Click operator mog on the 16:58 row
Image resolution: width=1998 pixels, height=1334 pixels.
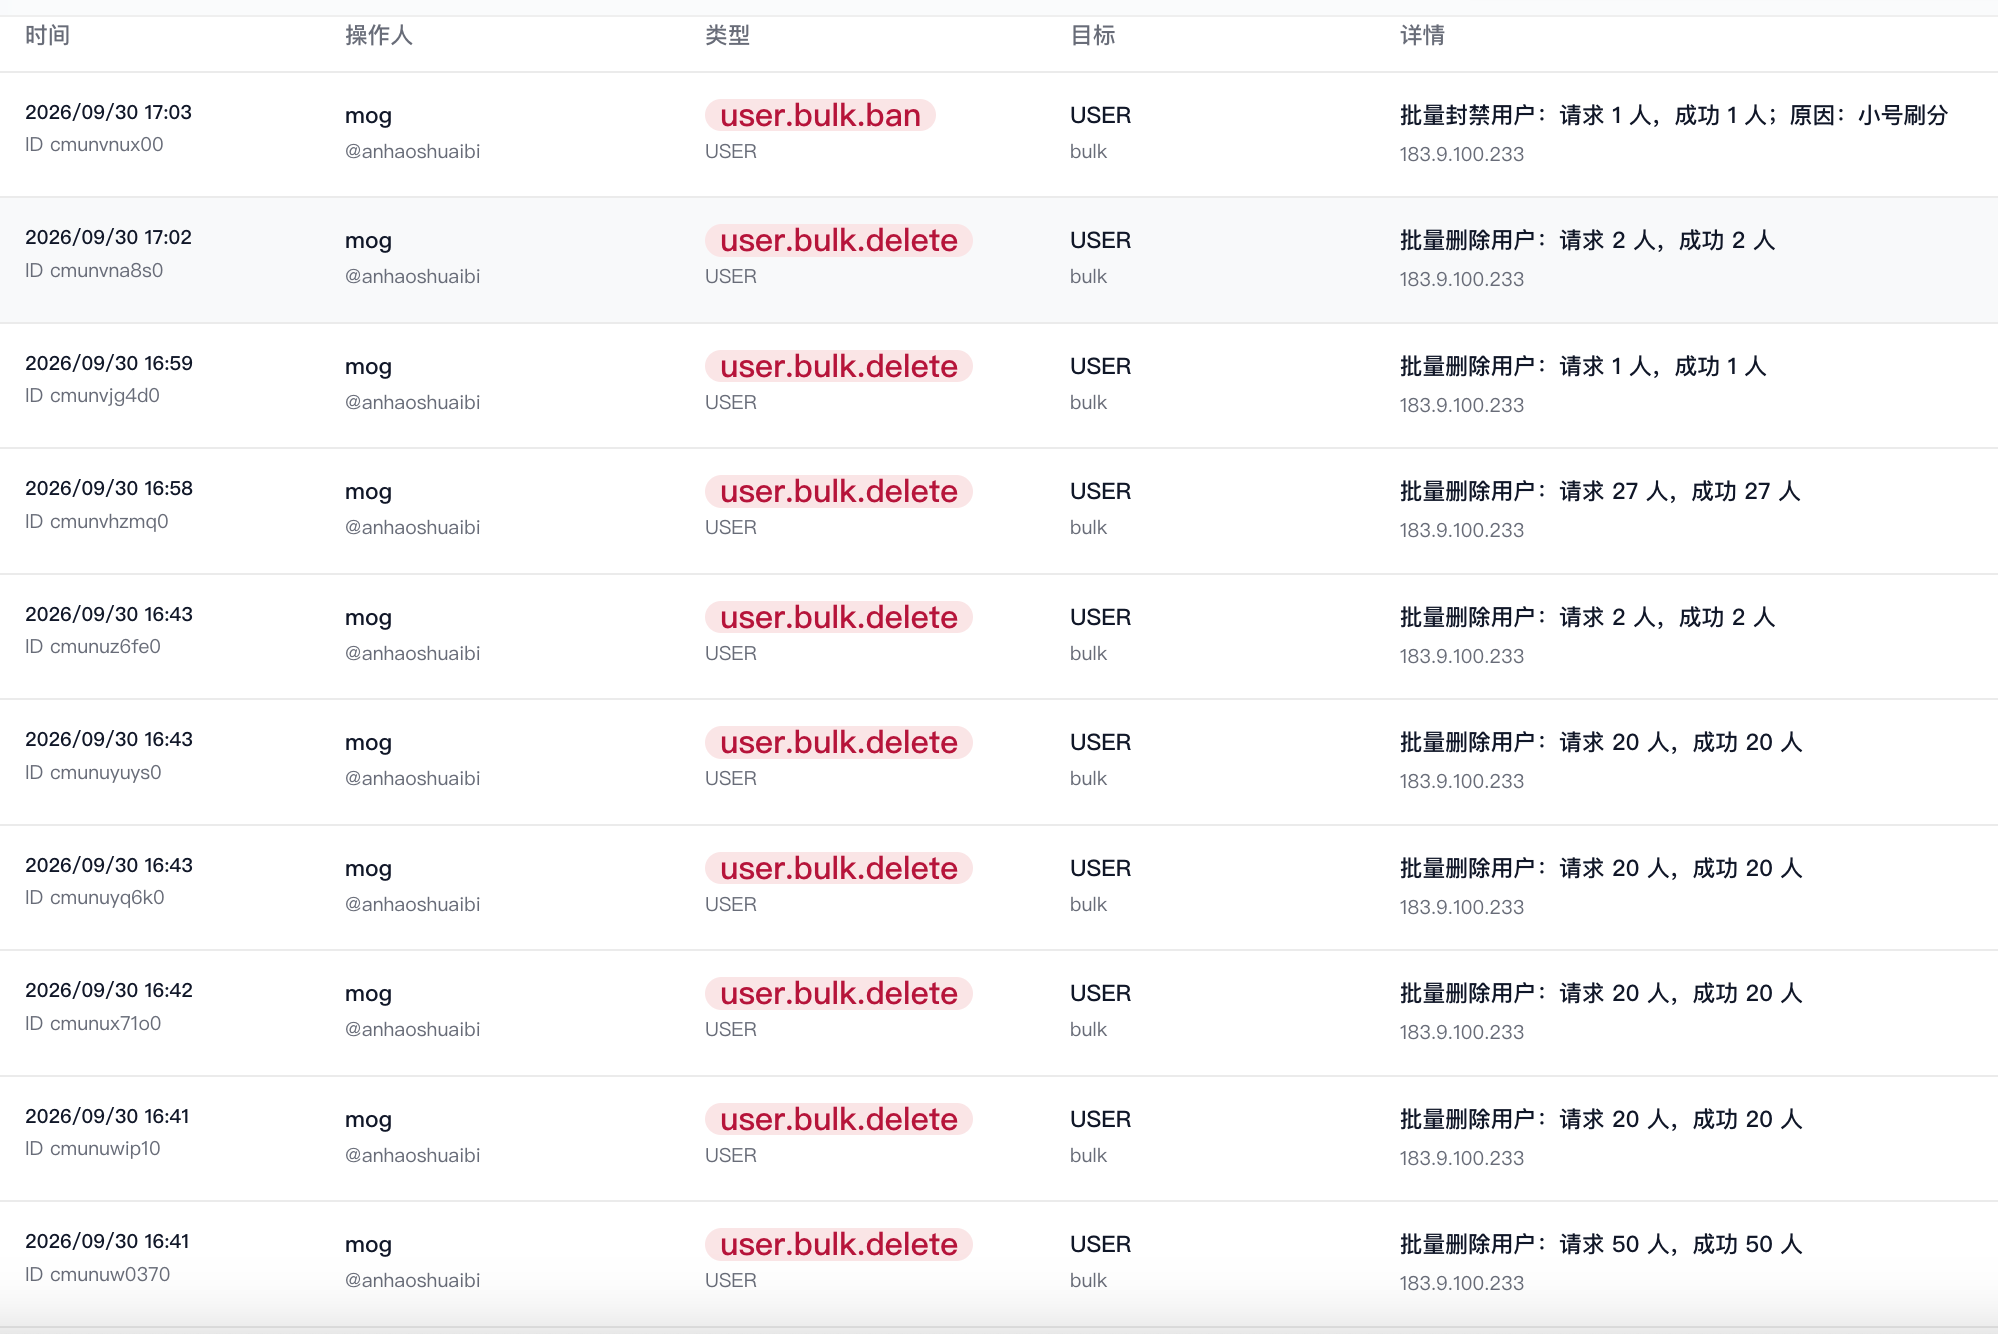point(368,491)
